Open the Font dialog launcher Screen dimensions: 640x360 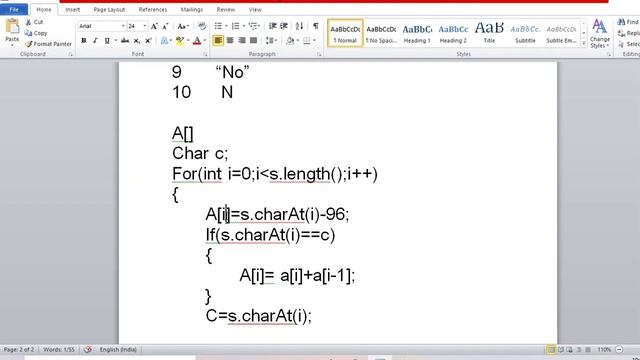click(x=205, y=54)
